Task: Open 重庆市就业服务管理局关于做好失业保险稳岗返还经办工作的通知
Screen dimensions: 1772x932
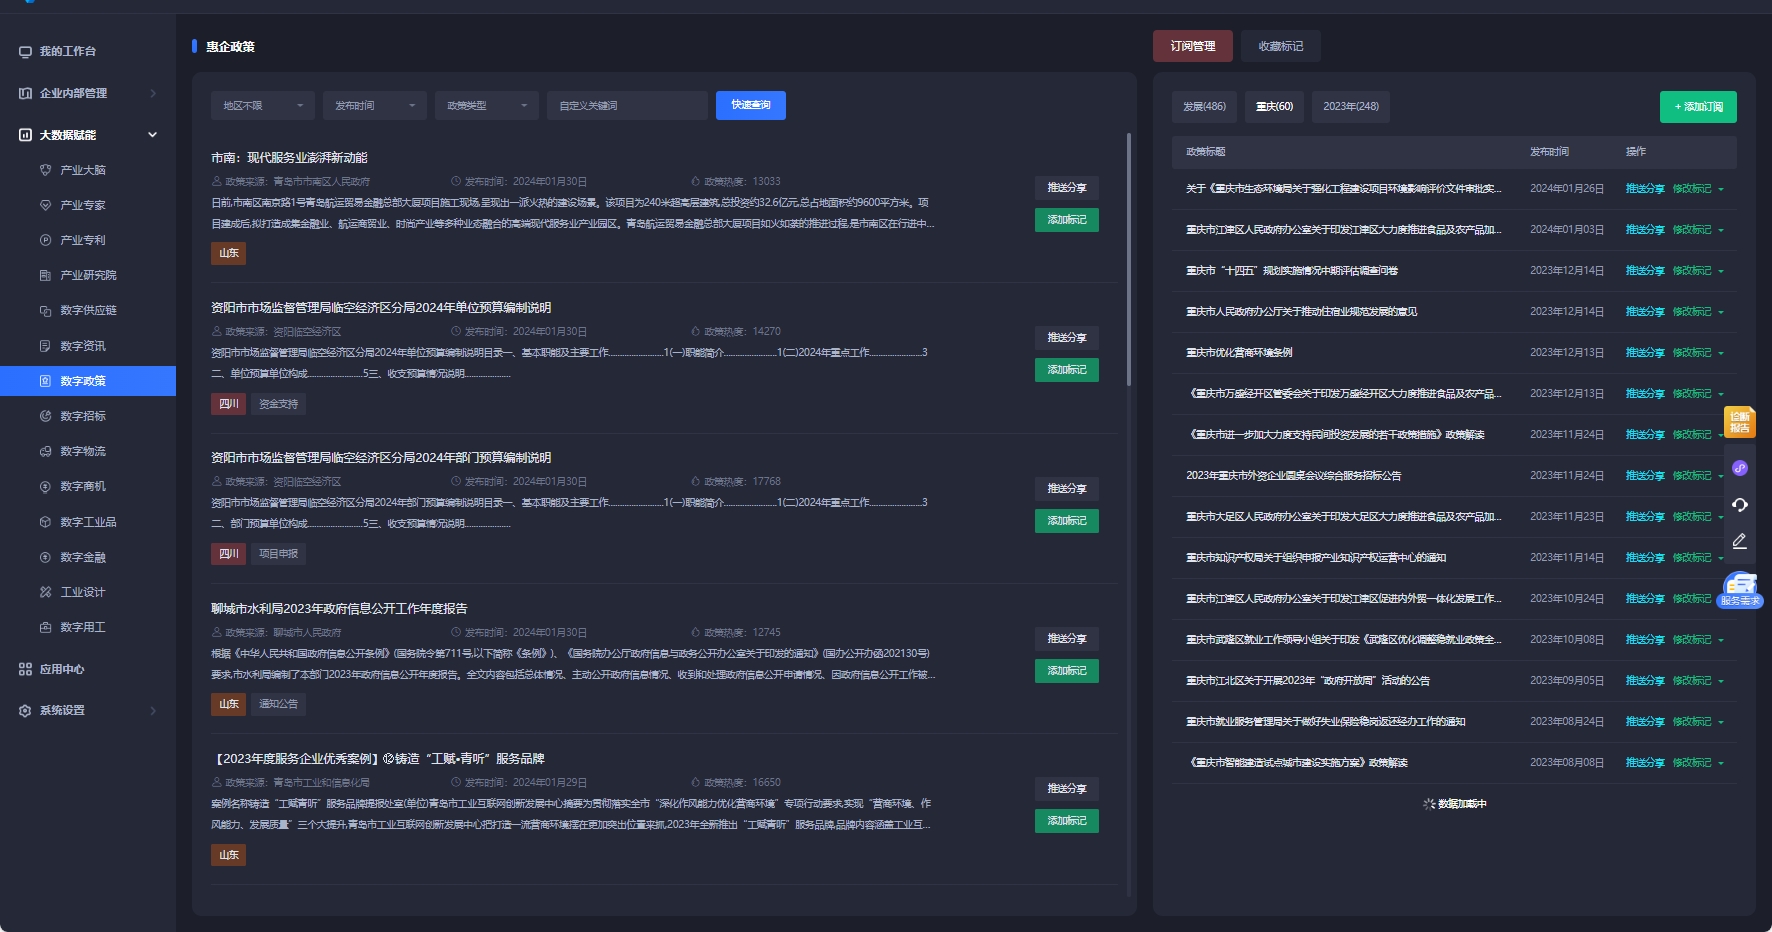Action: click(1325, 722)
